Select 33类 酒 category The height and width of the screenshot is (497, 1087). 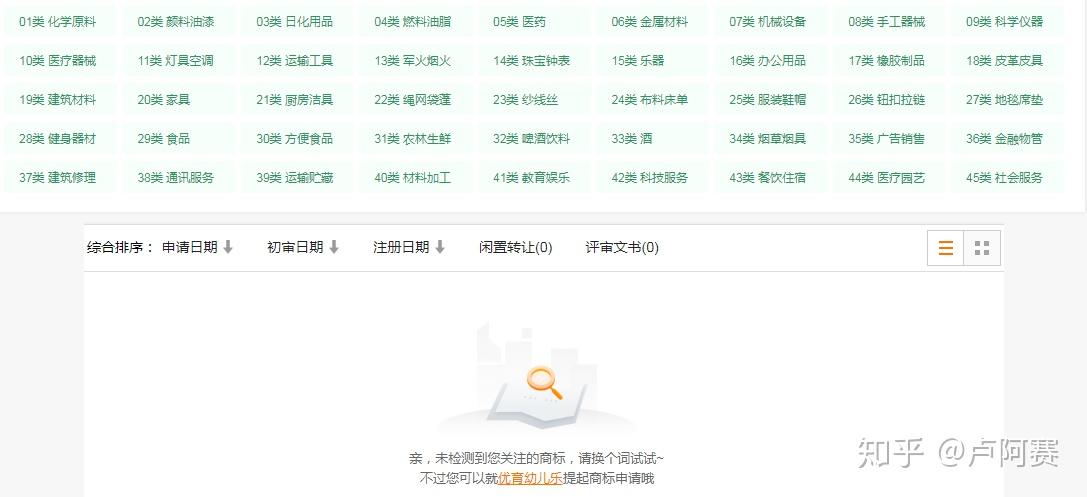tap(632, 139)
